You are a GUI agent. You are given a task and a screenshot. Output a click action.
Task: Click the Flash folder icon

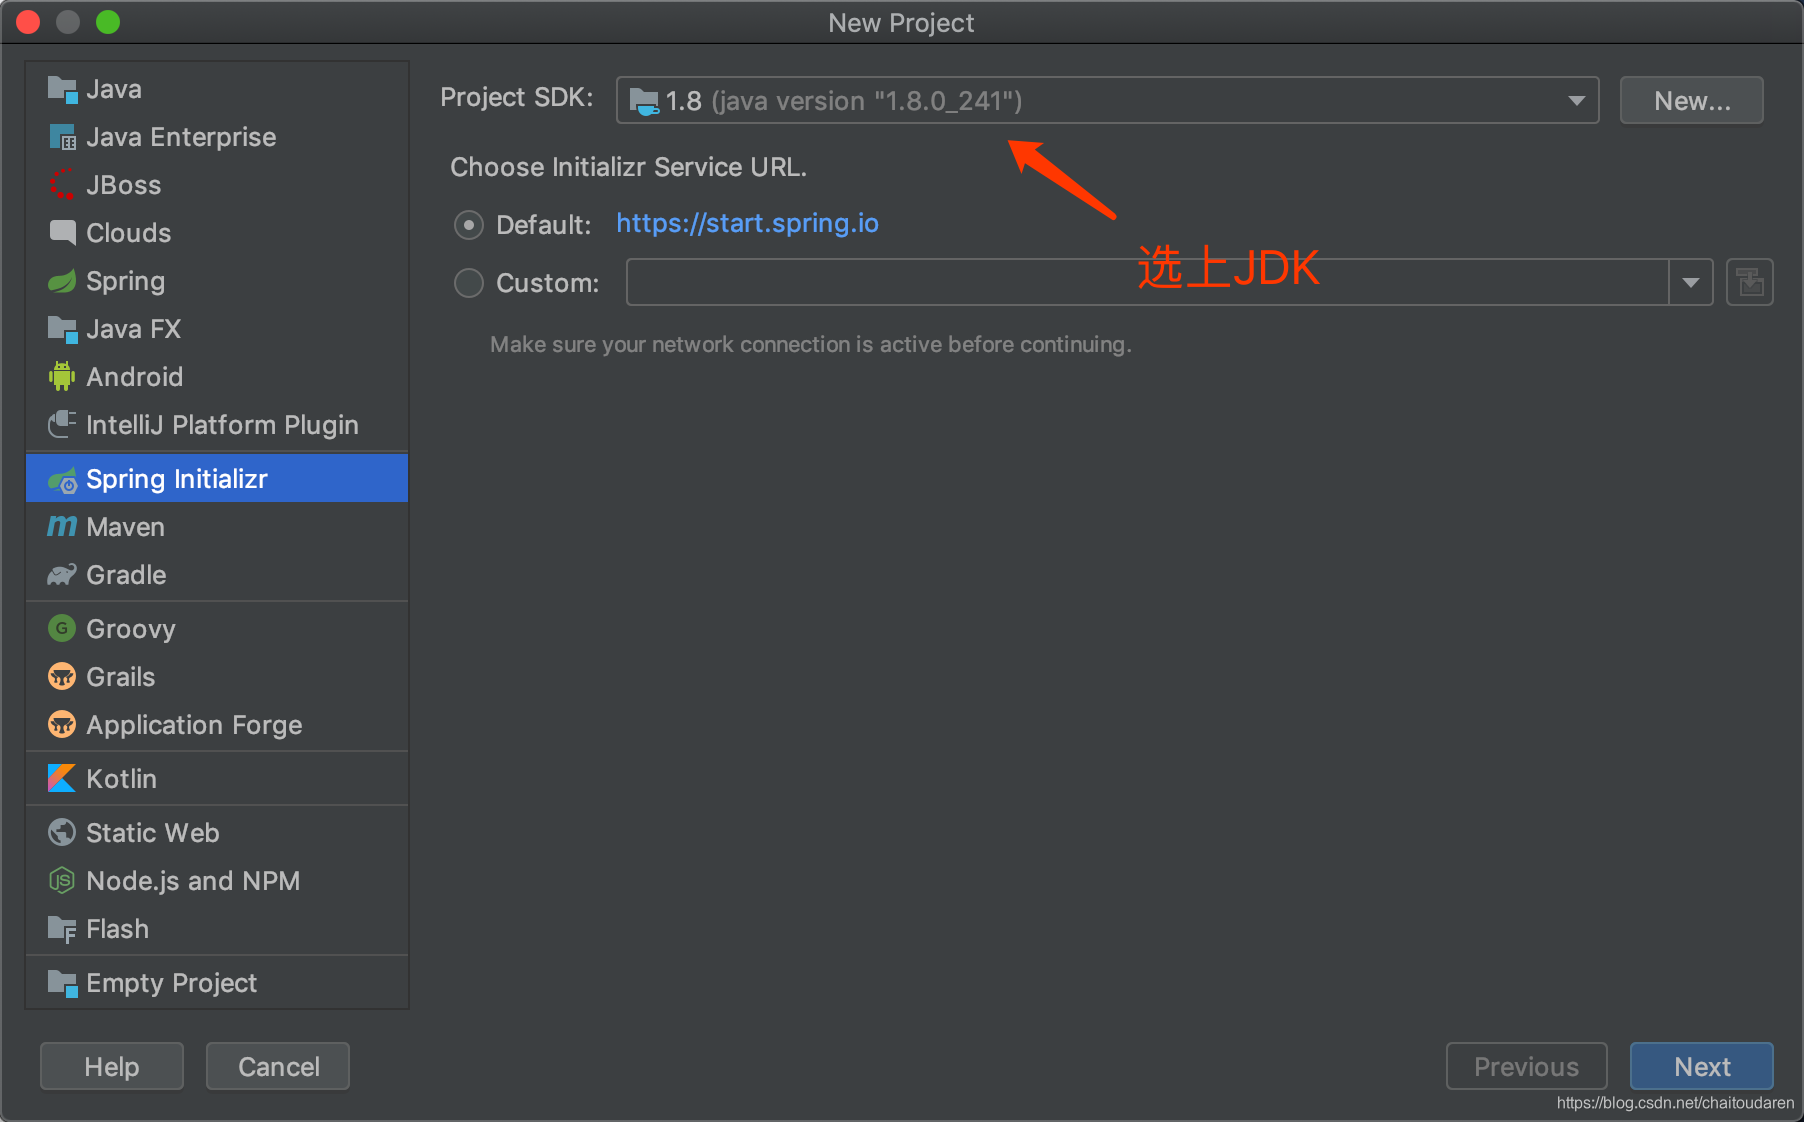click(x=62, y=929)
